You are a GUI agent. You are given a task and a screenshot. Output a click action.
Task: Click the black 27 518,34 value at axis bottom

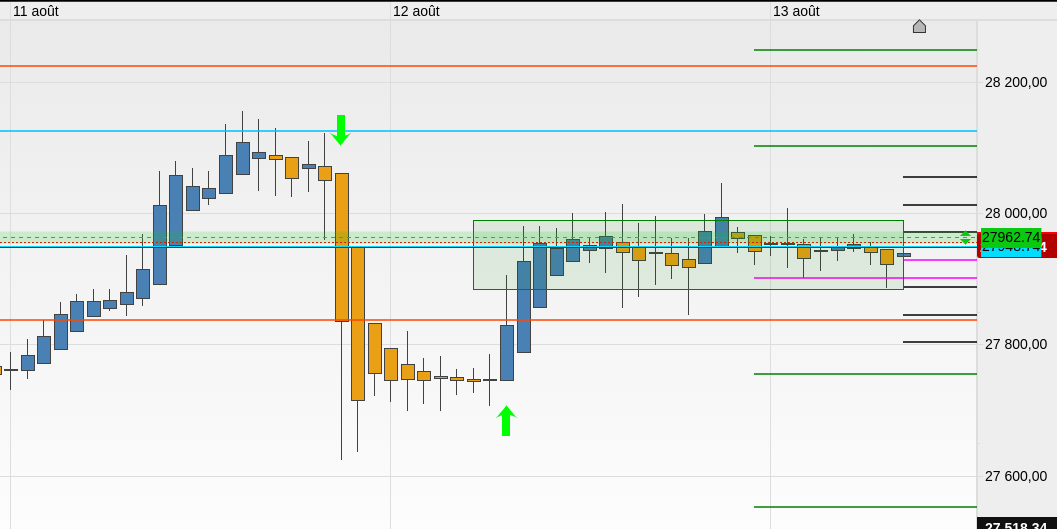click(x=1016, y=525)
